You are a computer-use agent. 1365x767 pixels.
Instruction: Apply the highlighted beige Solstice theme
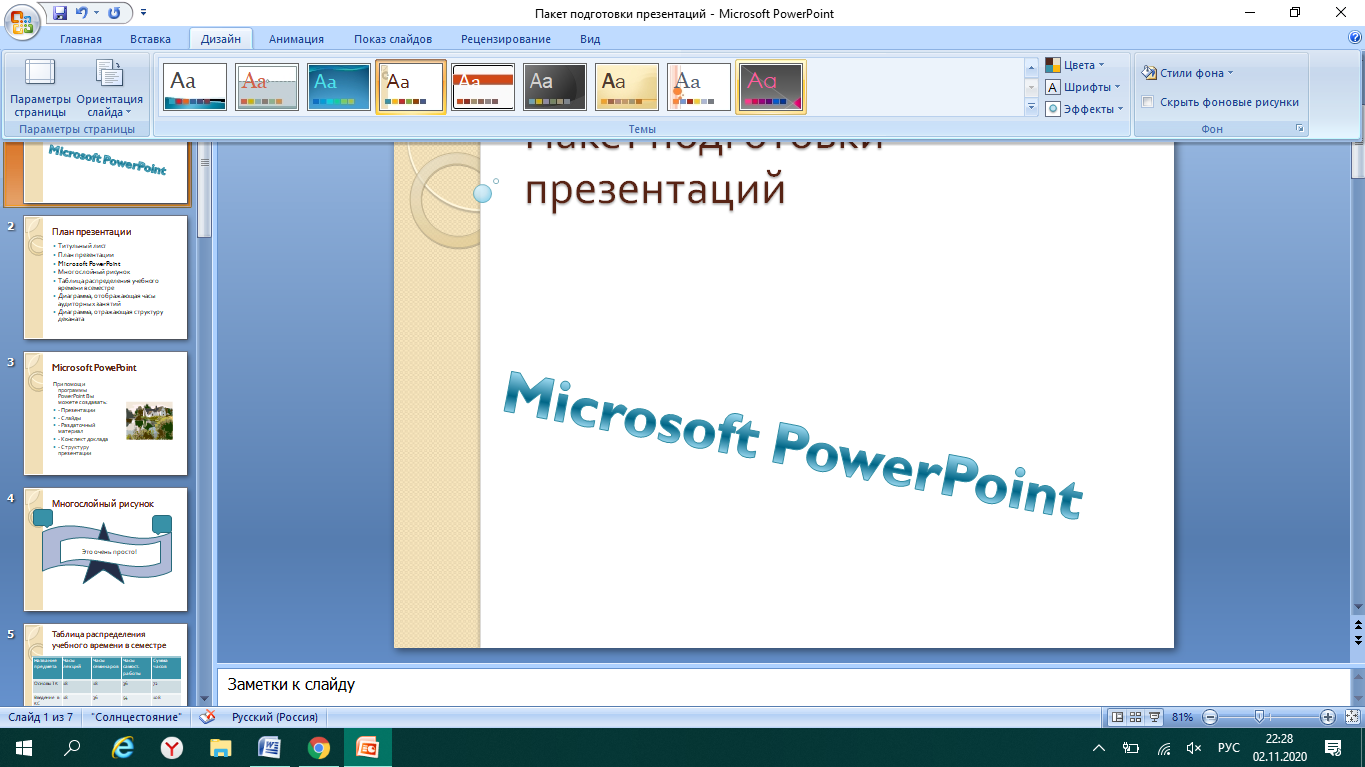[411, 87]
